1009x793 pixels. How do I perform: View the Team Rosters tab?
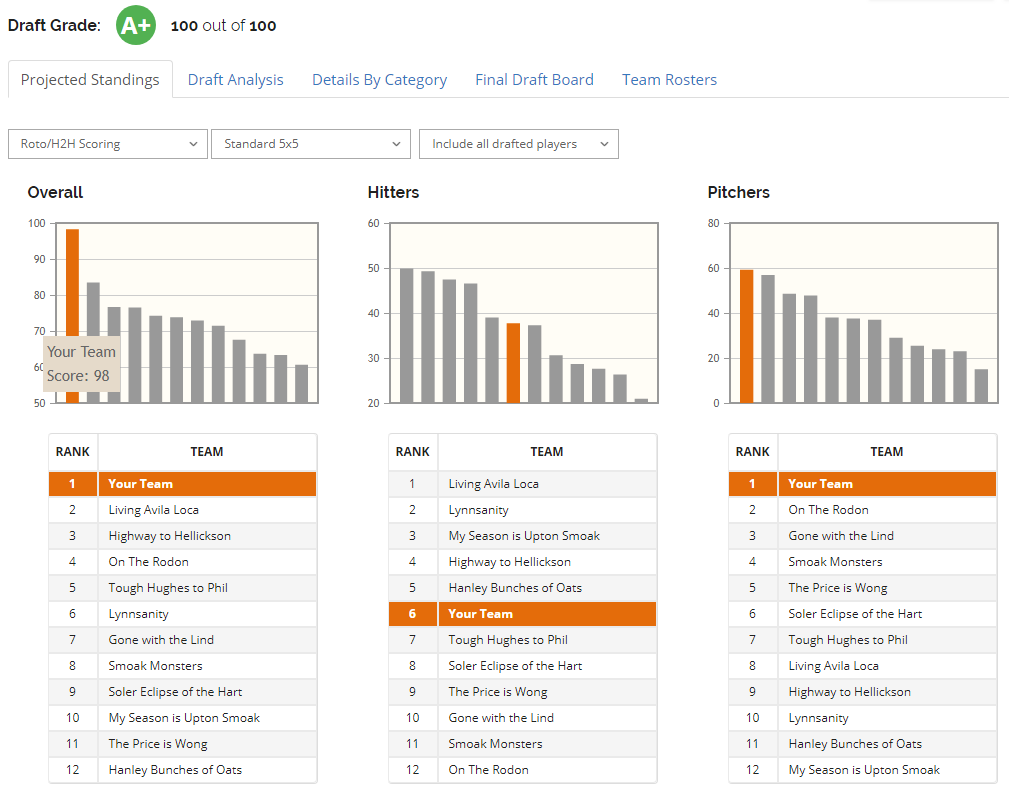click(x=669, y=80)
